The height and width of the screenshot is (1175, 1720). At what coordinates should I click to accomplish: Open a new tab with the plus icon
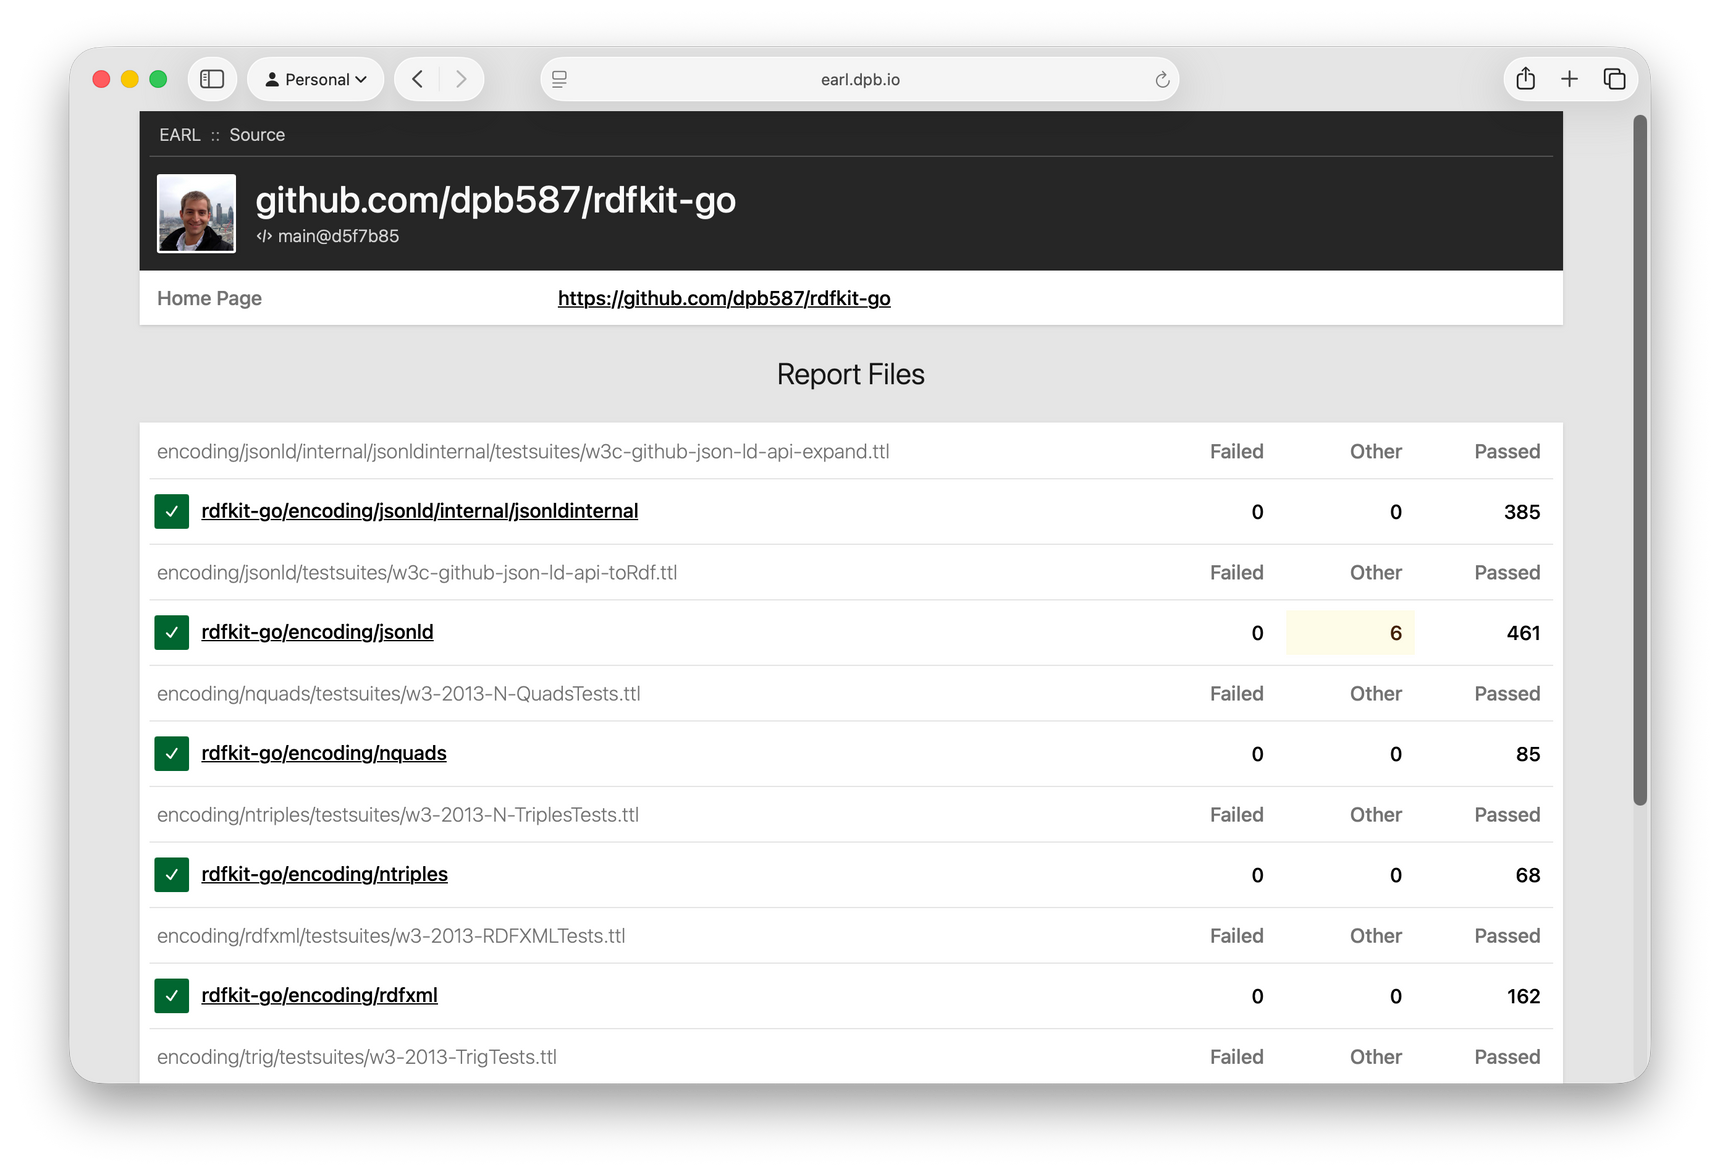coord(1569,78)
